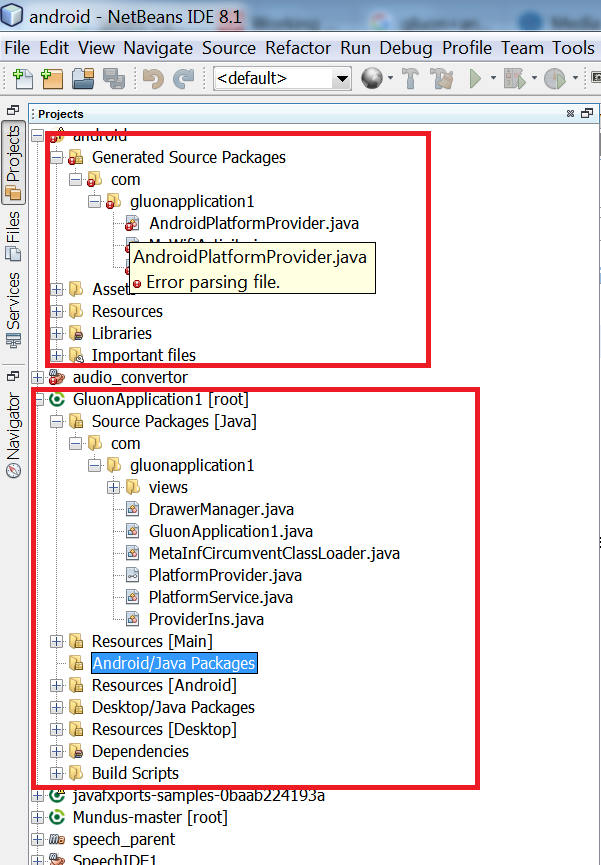
Task: Click the Open Project toolbar icon
Action: 83,79
